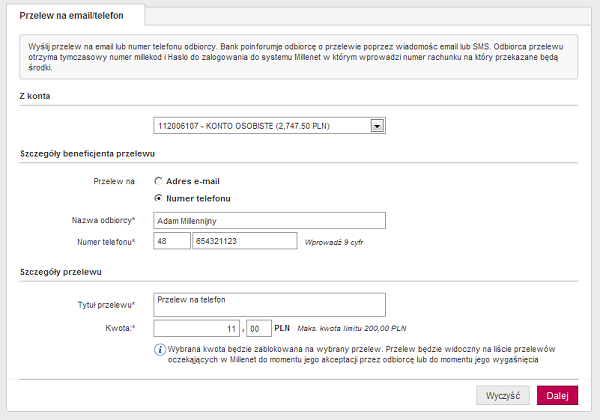Select the Adres e-mail radio option
This screenshot has width=600, height=420.
[158, 181]
